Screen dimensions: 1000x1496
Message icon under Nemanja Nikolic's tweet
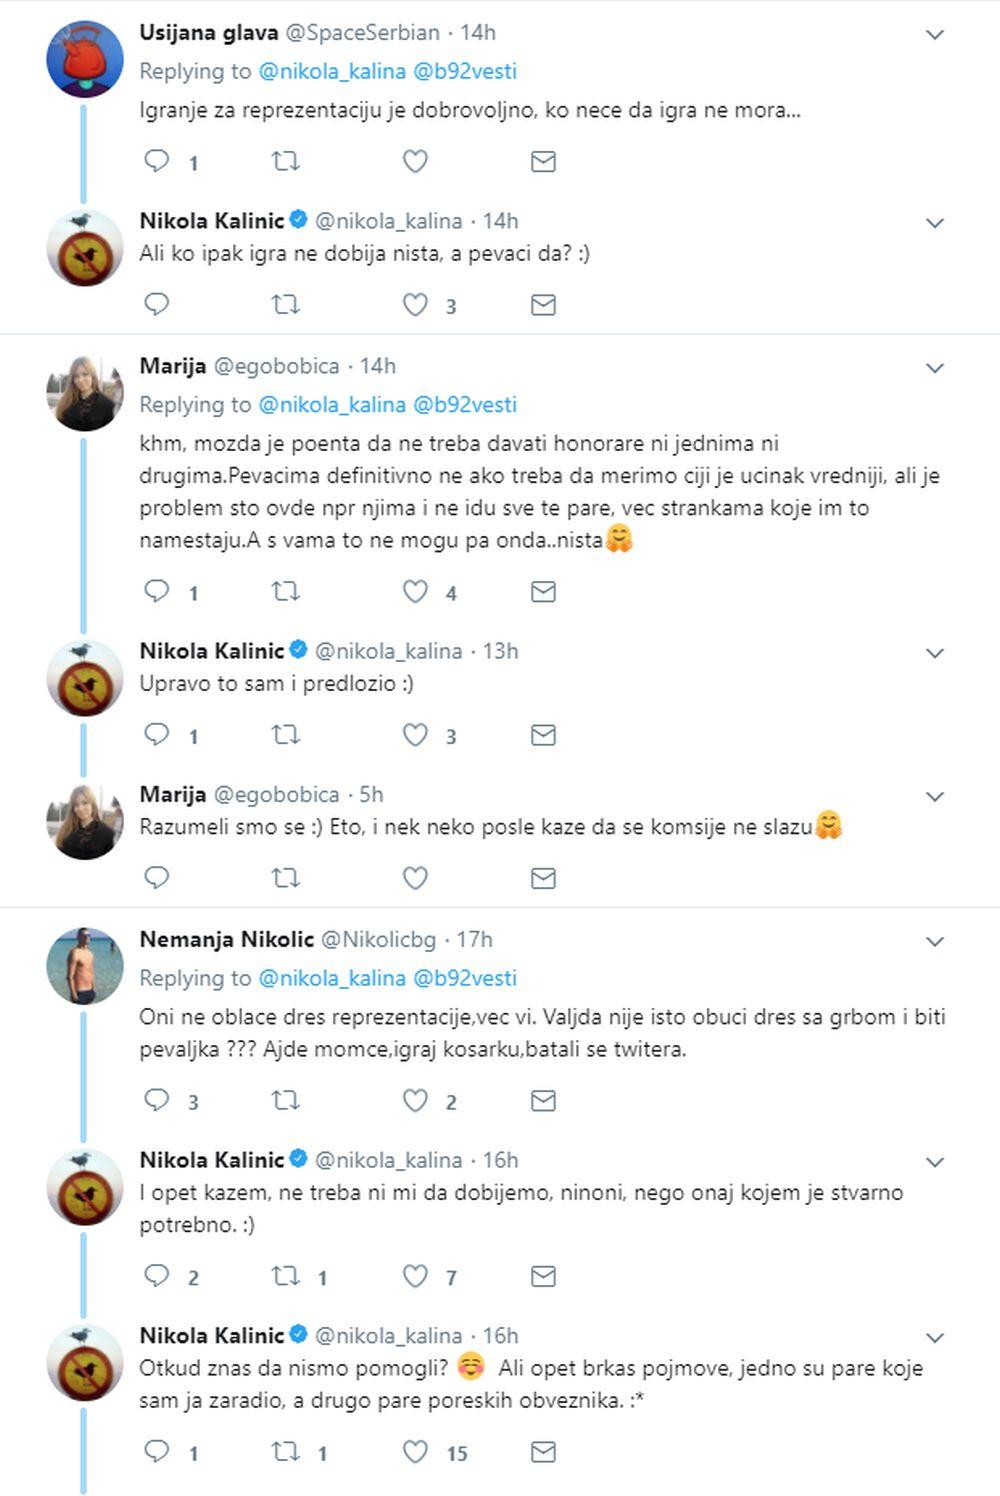click(543, 1101)
